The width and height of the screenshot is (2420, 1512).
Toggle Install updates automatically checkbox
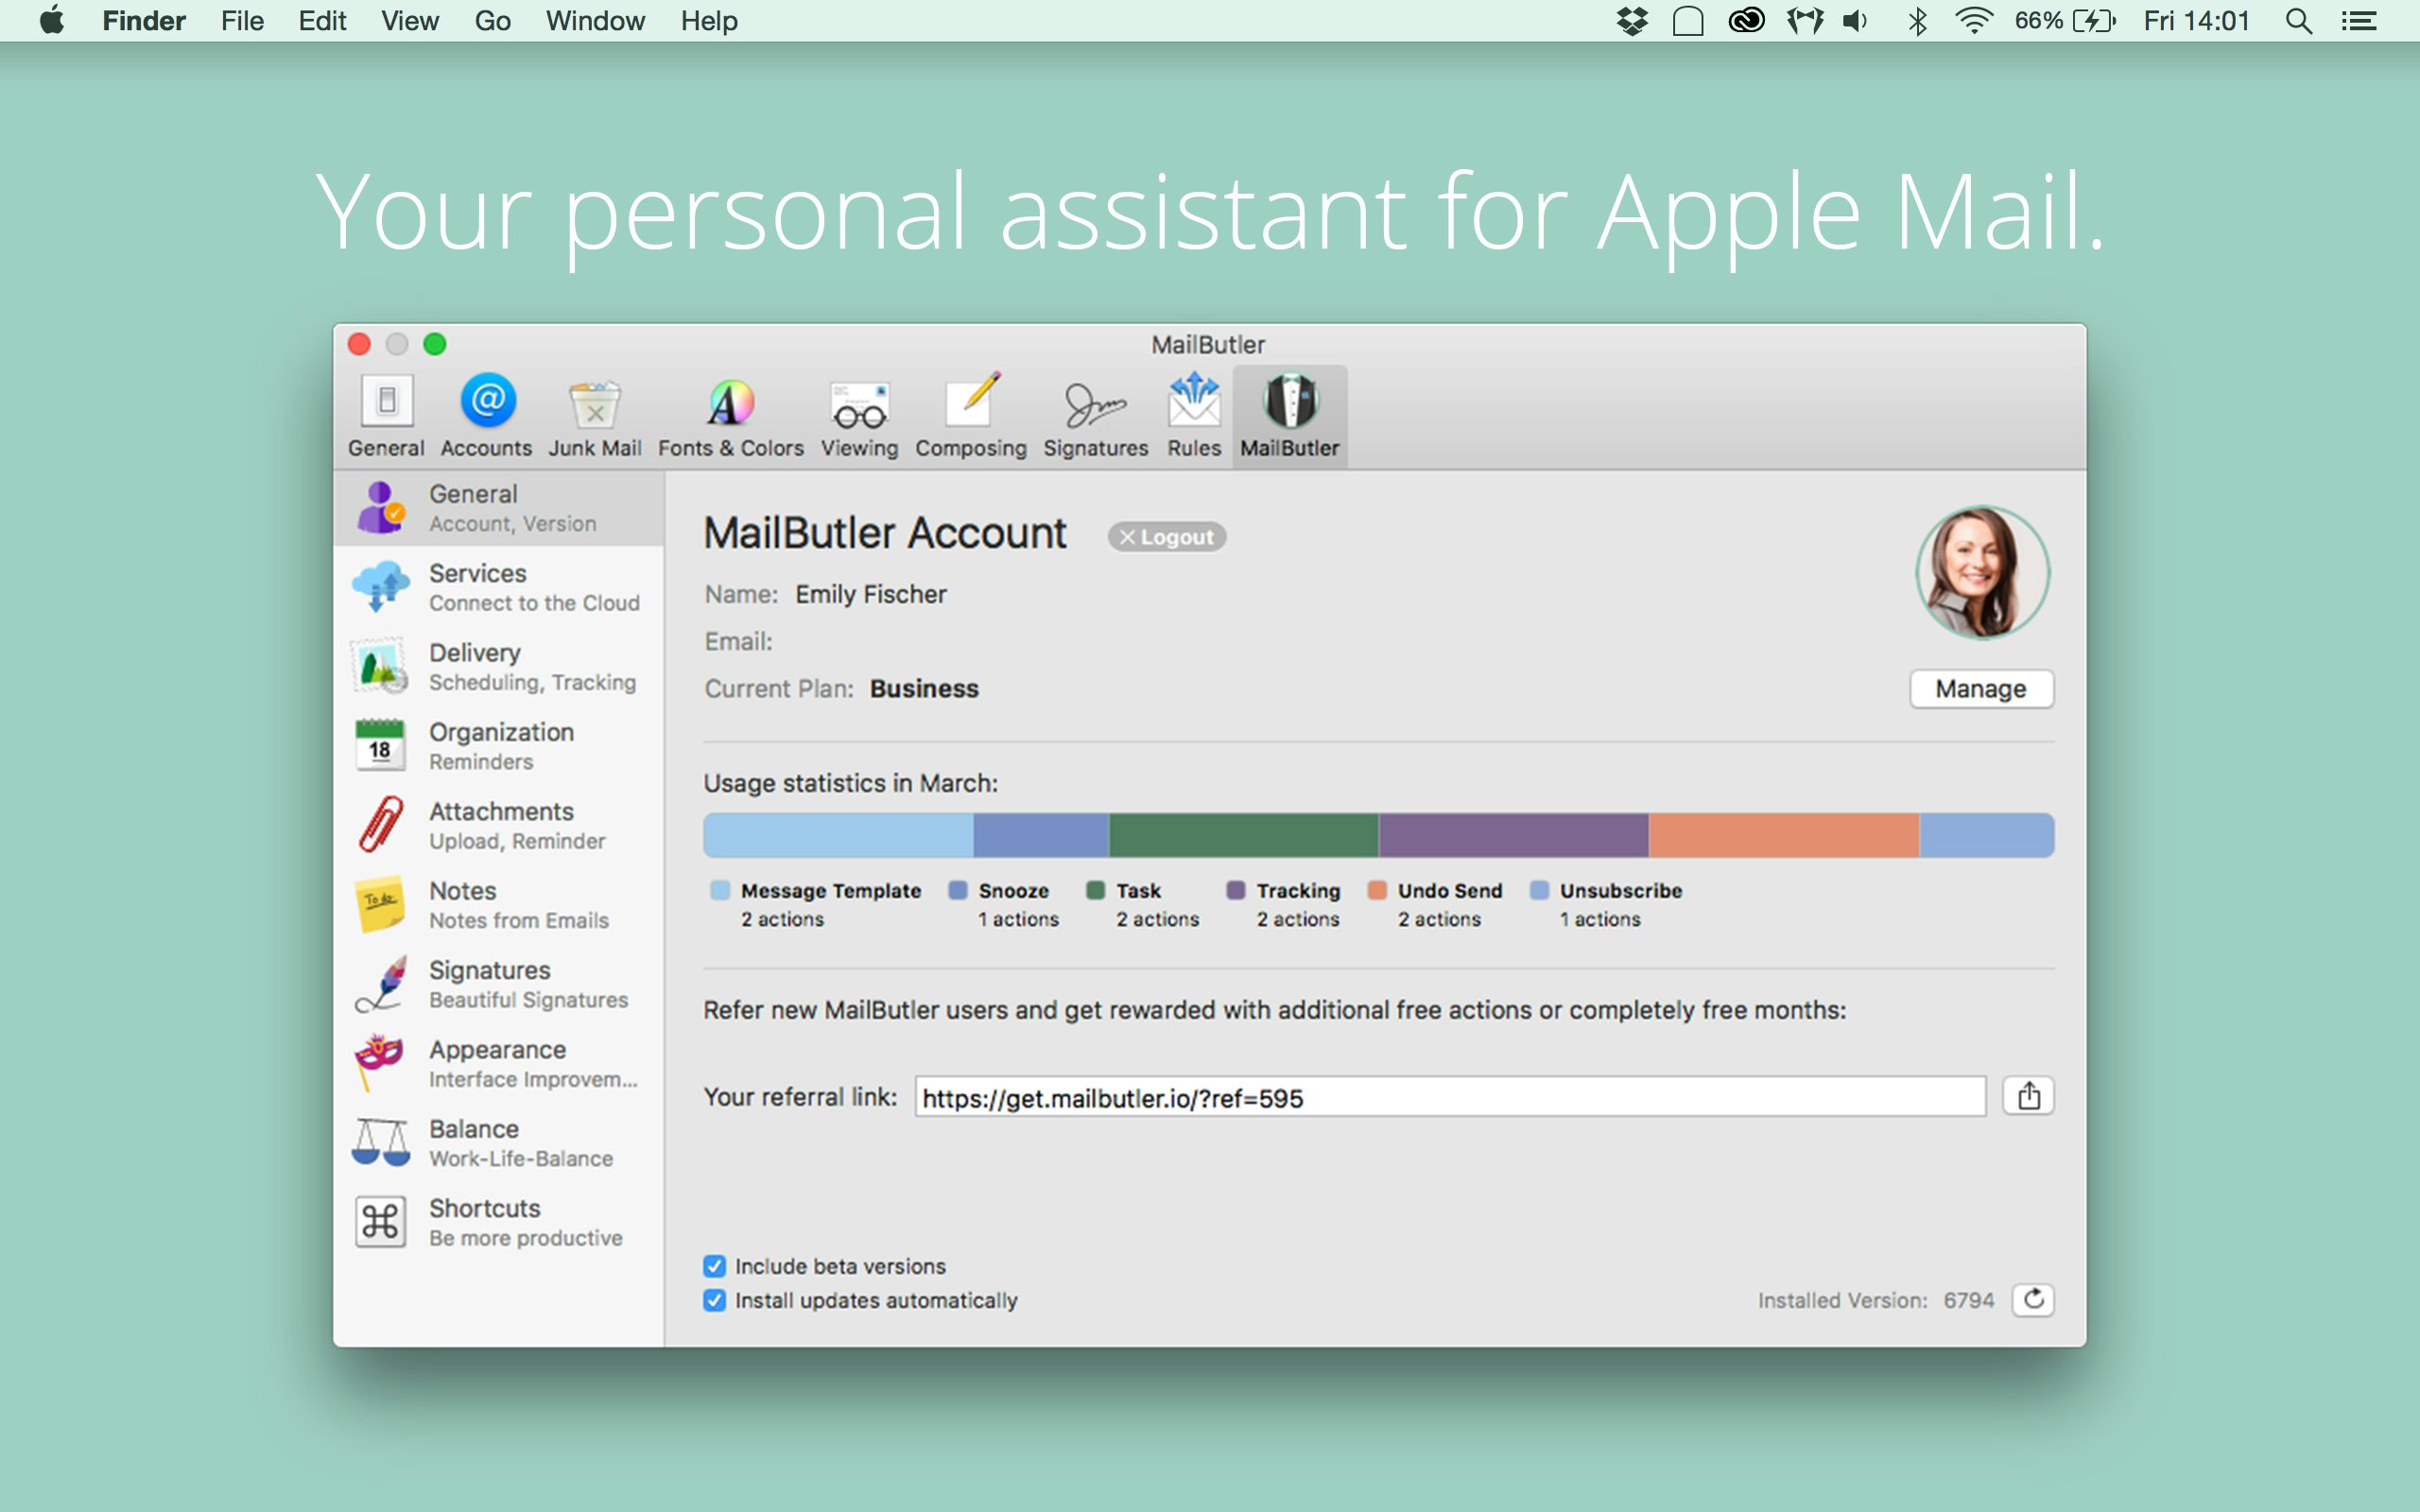tap(714, 1300)
